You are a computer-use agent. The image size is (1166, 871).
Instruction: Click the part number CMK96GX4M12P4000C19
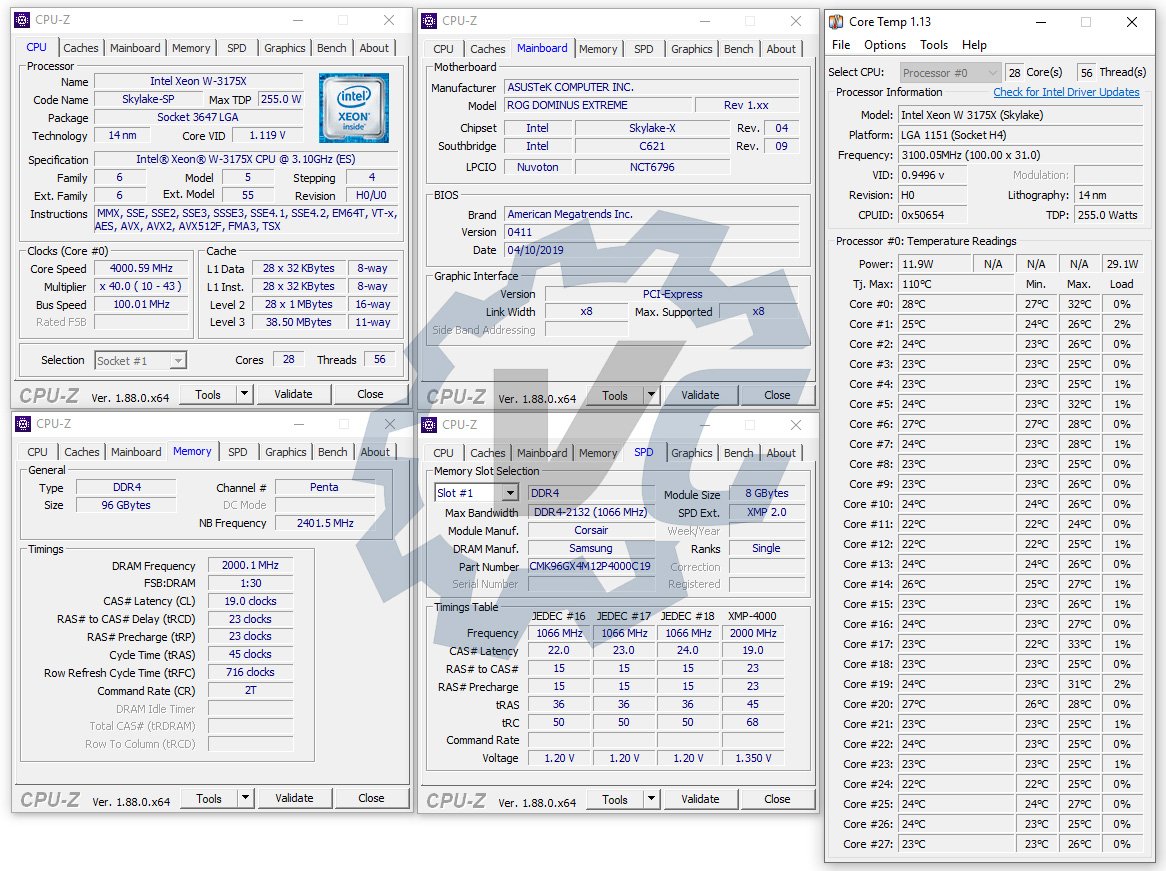590,566
